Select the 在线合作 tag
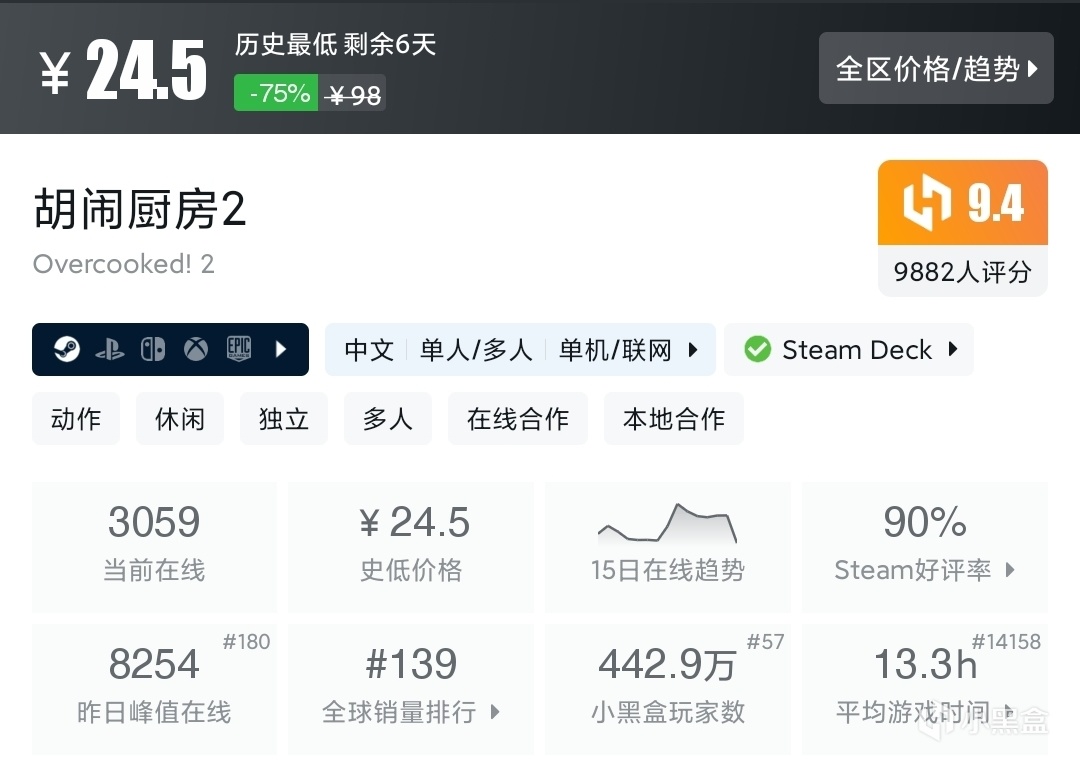The width and height of the screenshot is (1080, 760). 518,418
